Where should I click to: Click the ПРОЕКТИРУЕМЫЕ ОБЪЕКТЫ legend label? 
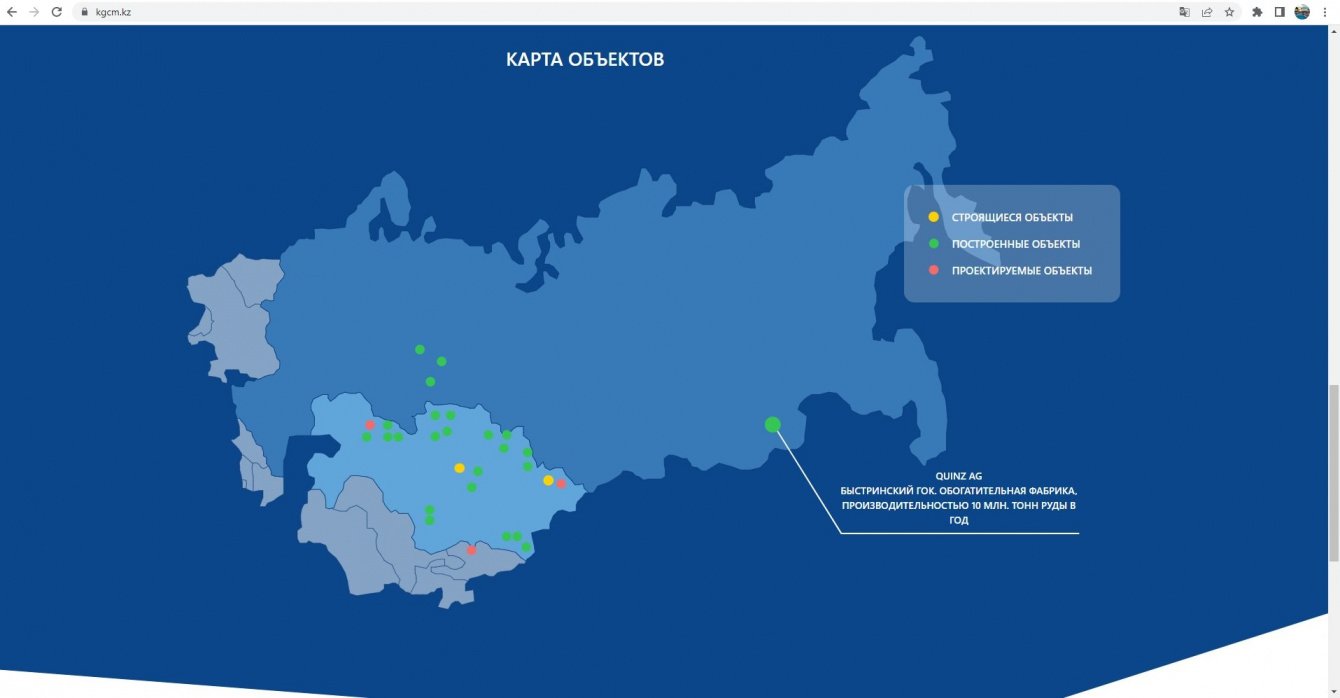(x=1022, y=270)
